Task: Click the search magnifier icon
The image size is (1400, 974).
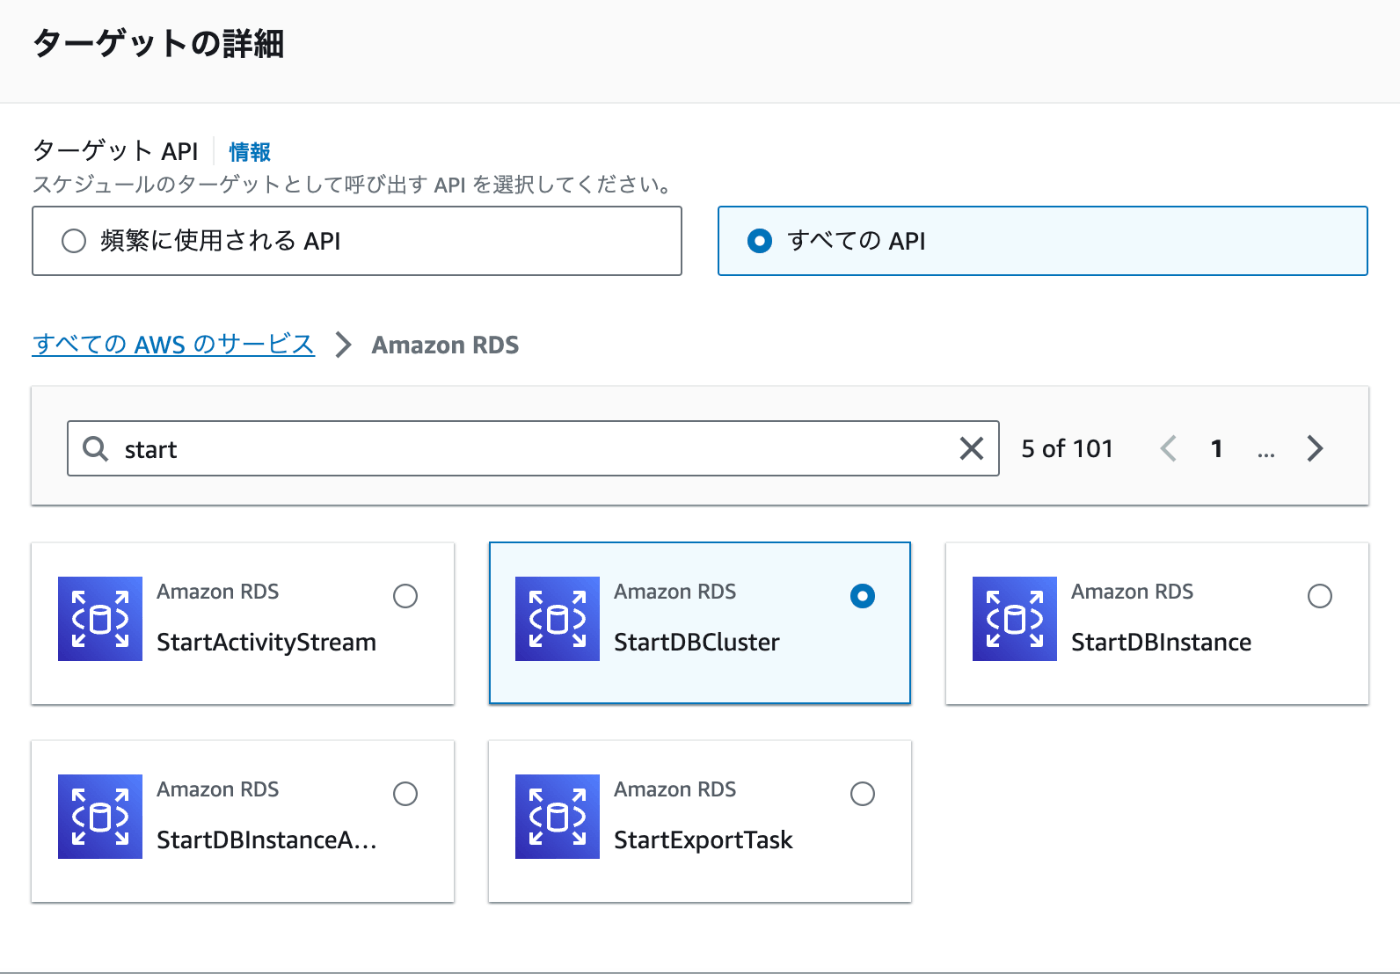Action: click(95, 449)
